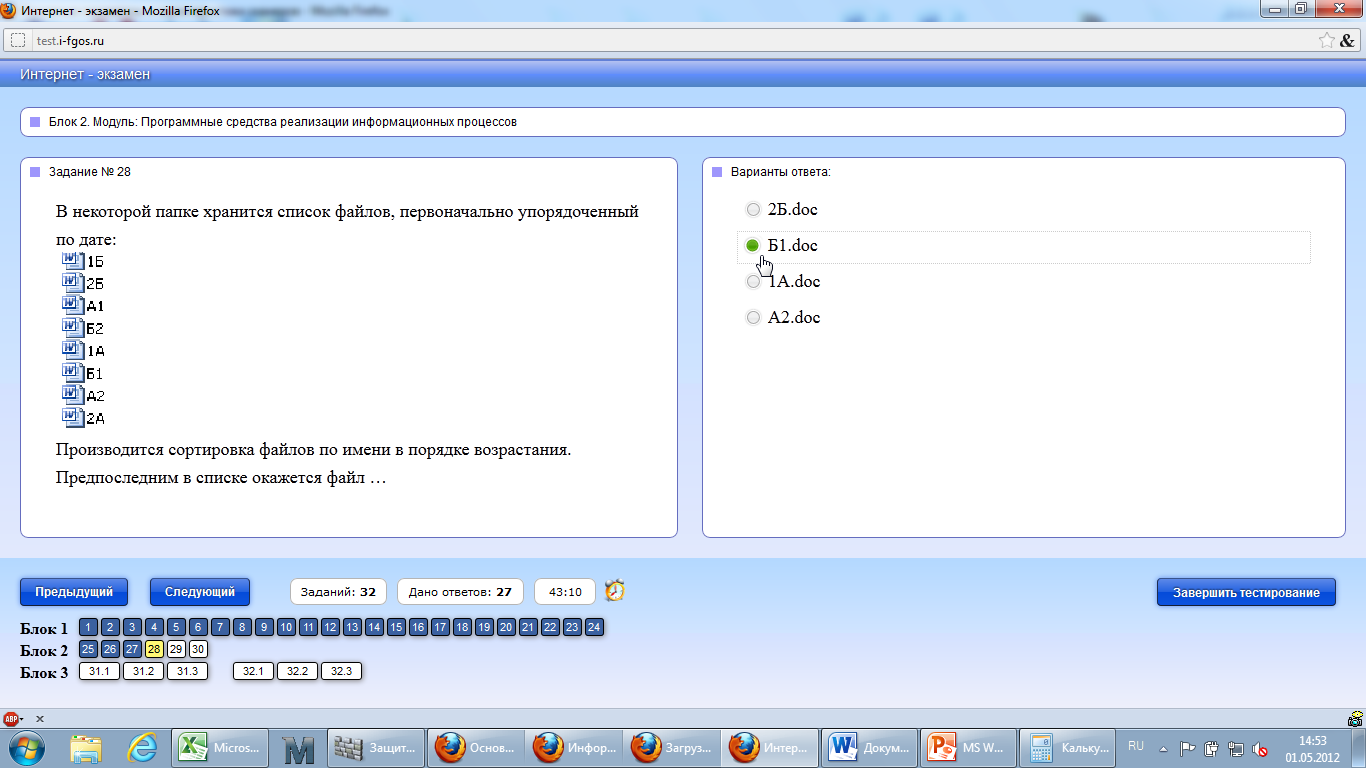The height and width of the screenshot is (768, 1366).
Task: Open unanswered question 30
Action: click(199, 649)
